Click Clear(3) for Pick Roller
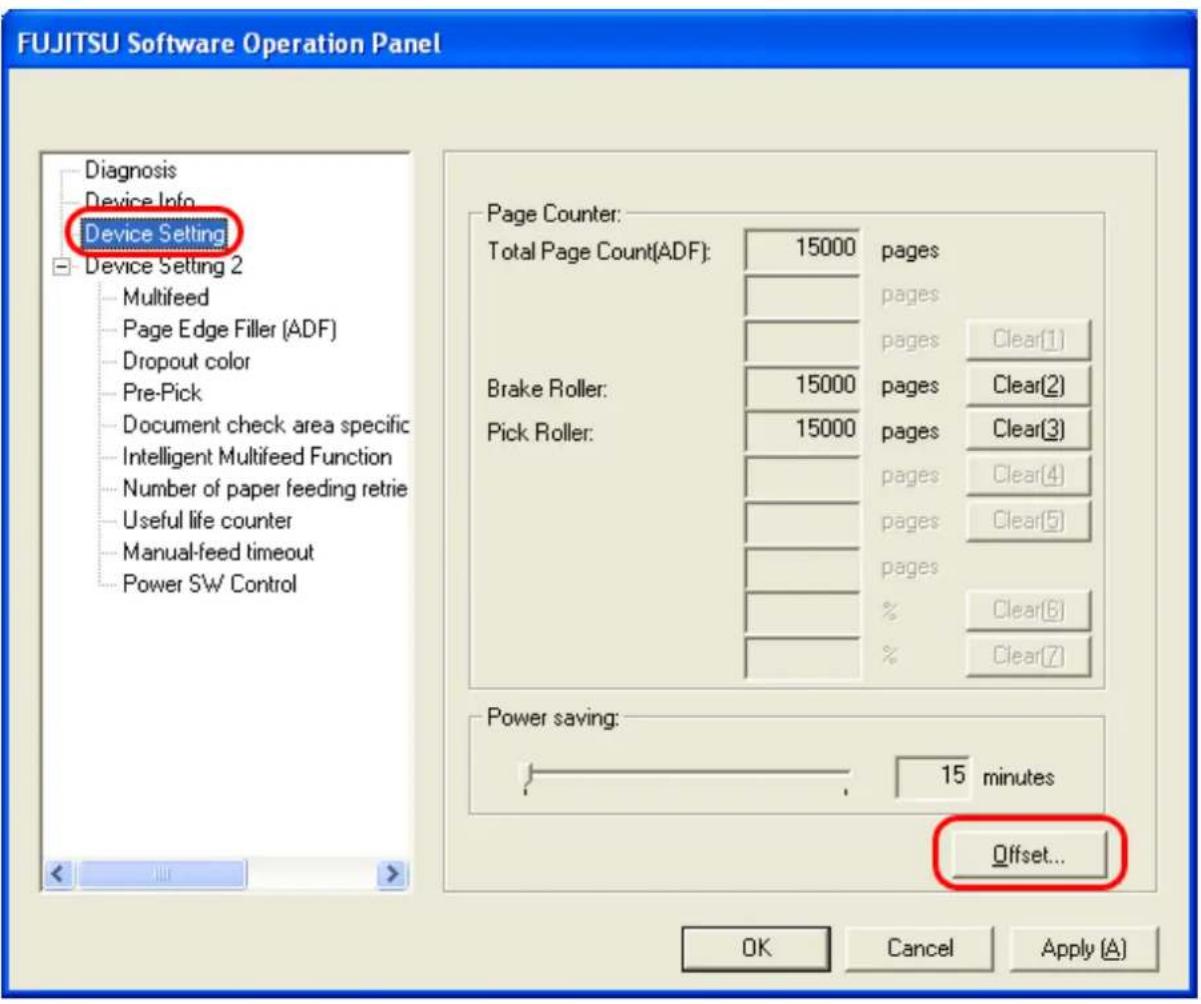 [x=1027, y=430]
